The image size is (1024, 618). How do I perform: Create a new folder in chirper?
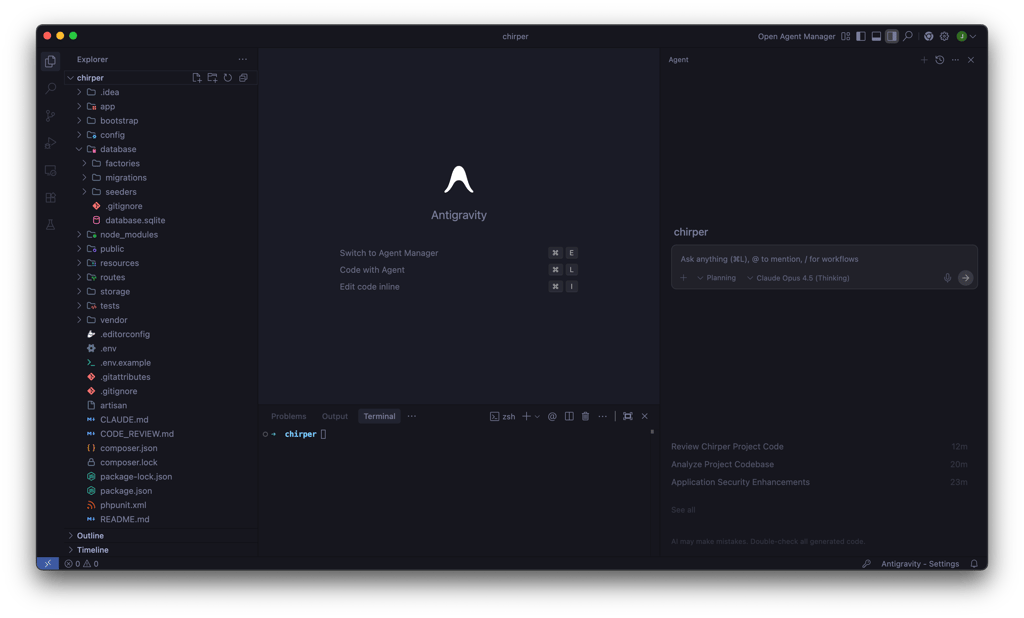[212, 78]
